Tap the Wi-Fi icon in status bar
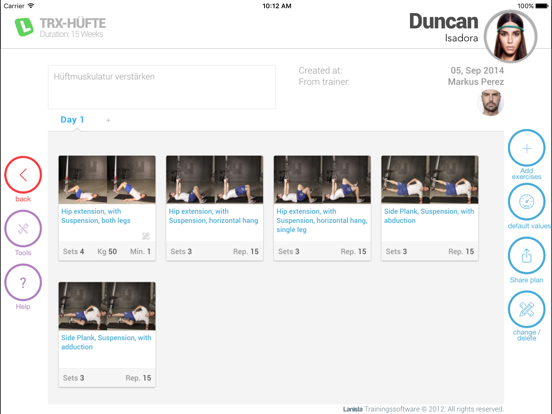Screen dimensions: 552x414 pos(31,6)
